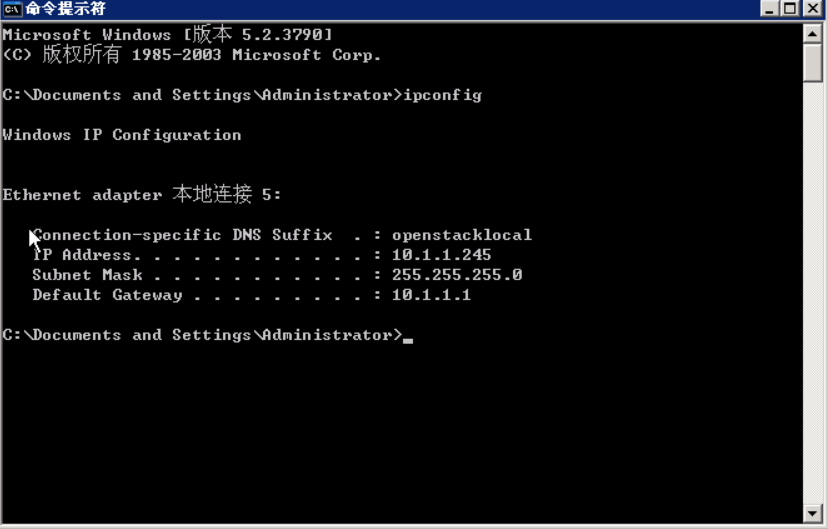828x529 pixels.
Task: Click the subnet mask 255.255.255.0 value
Action: (x=457, y=275)
